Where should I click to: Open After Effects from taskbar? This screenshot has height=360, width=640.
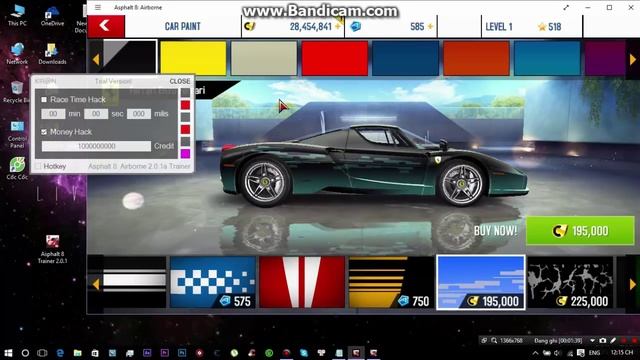click(x=147, y=353)
